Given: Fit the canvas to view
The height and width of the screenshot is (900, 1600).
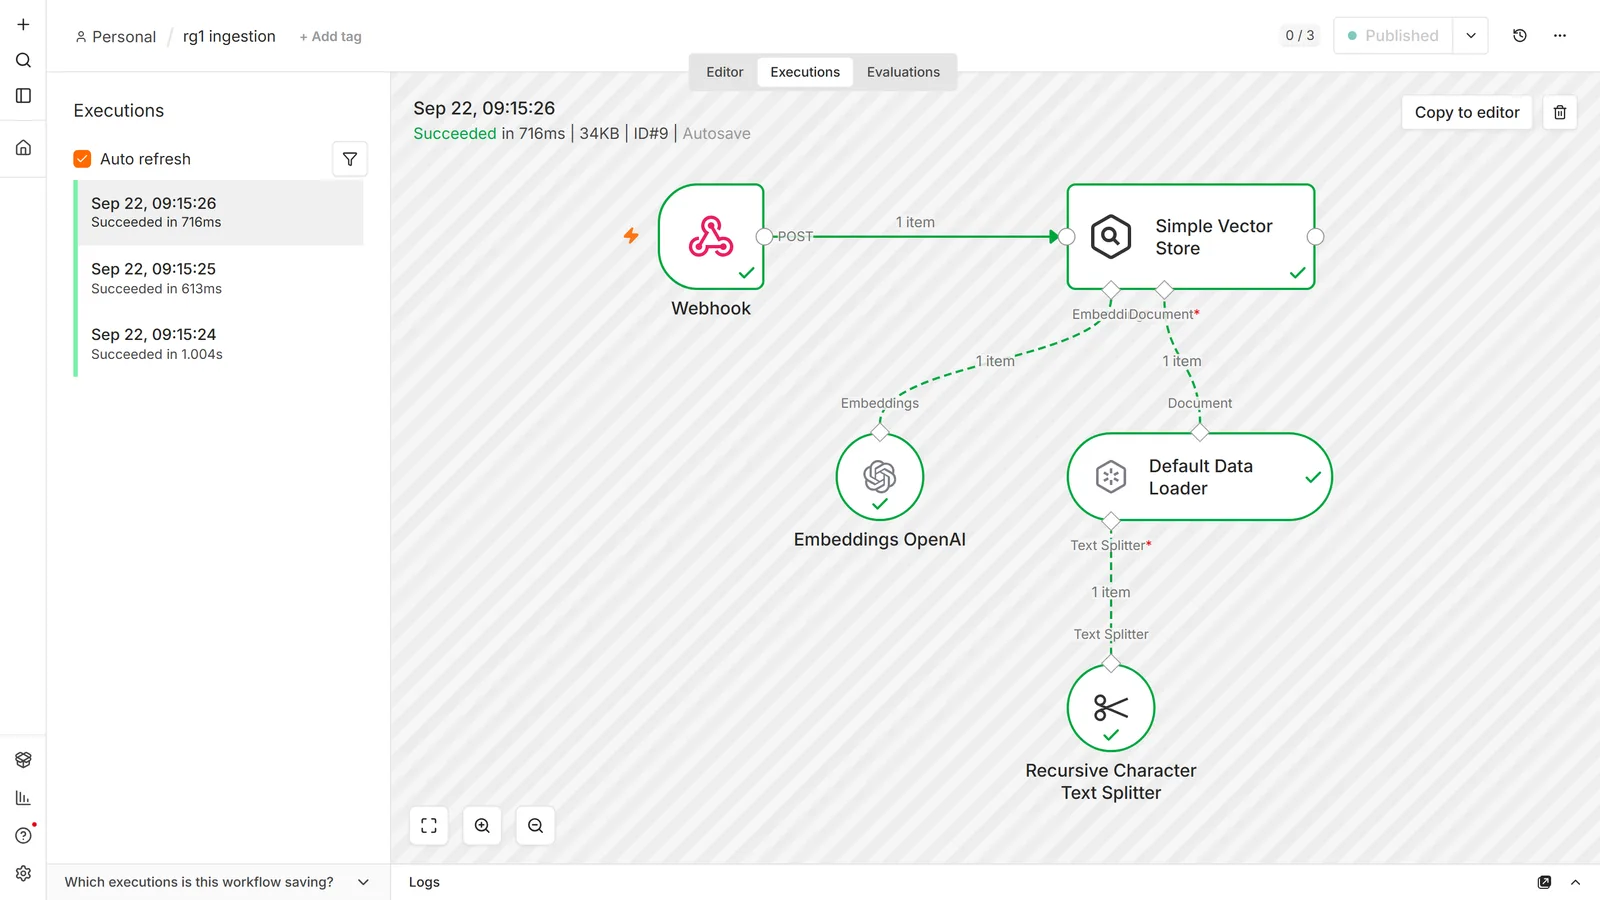Looking at the screenshot, I should [x=429, y=826].
